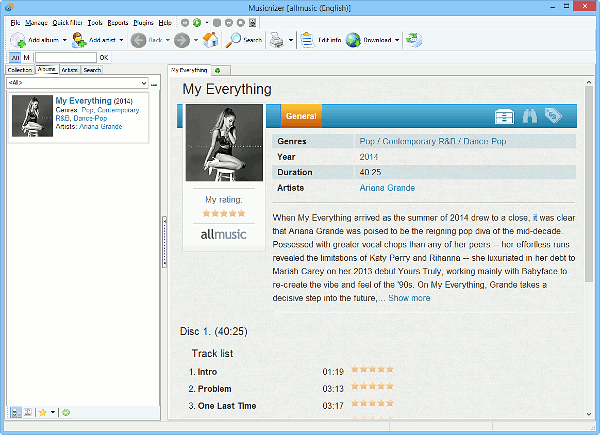Go back with the left arrow icon
600x435 pixels.
[x=138, y=40]
